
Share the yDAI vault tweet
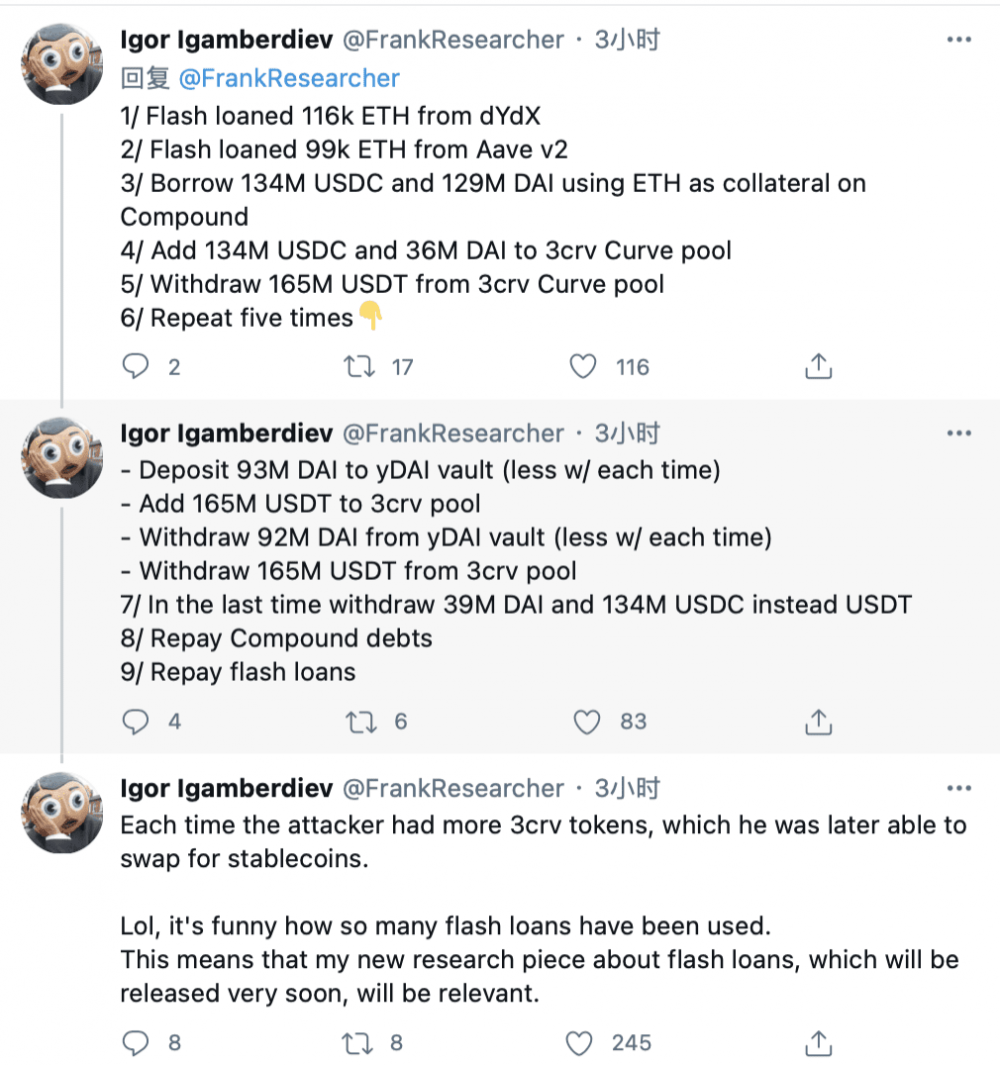[x=818, y=721]
